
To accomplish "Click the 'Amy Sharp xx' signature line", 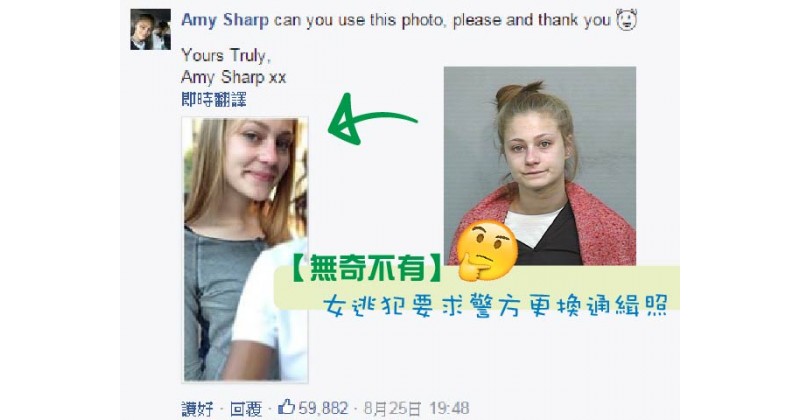I will (234, 77).
